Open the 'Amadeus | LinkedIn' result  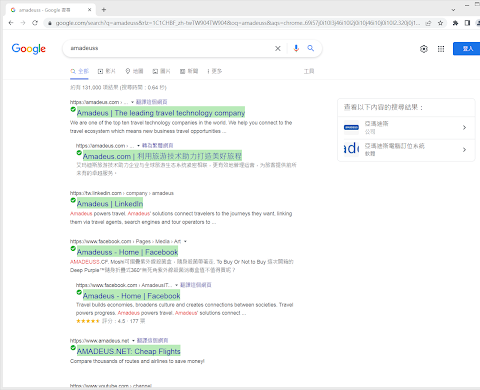coord(110,204)
